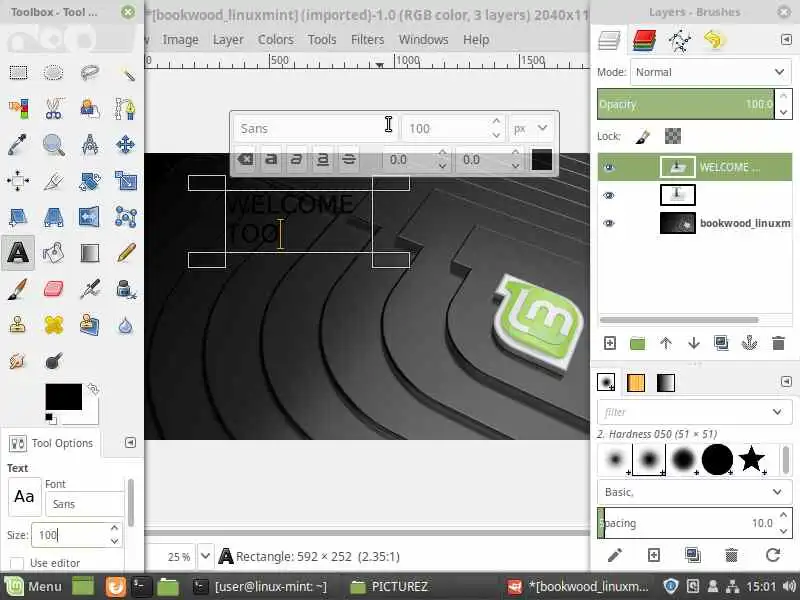The width and height of the screenshot is (800, 600).
Task: Select the Ink tool
Action: point(126,289)
